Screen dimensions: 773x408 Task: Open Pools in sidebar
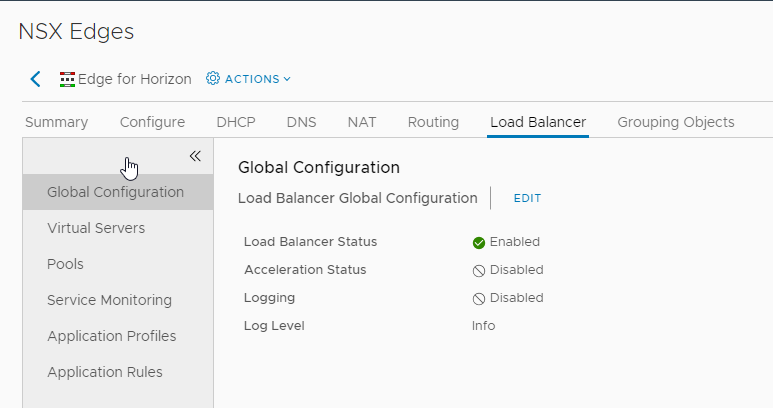pyautogui.click(x=118, y=264)
